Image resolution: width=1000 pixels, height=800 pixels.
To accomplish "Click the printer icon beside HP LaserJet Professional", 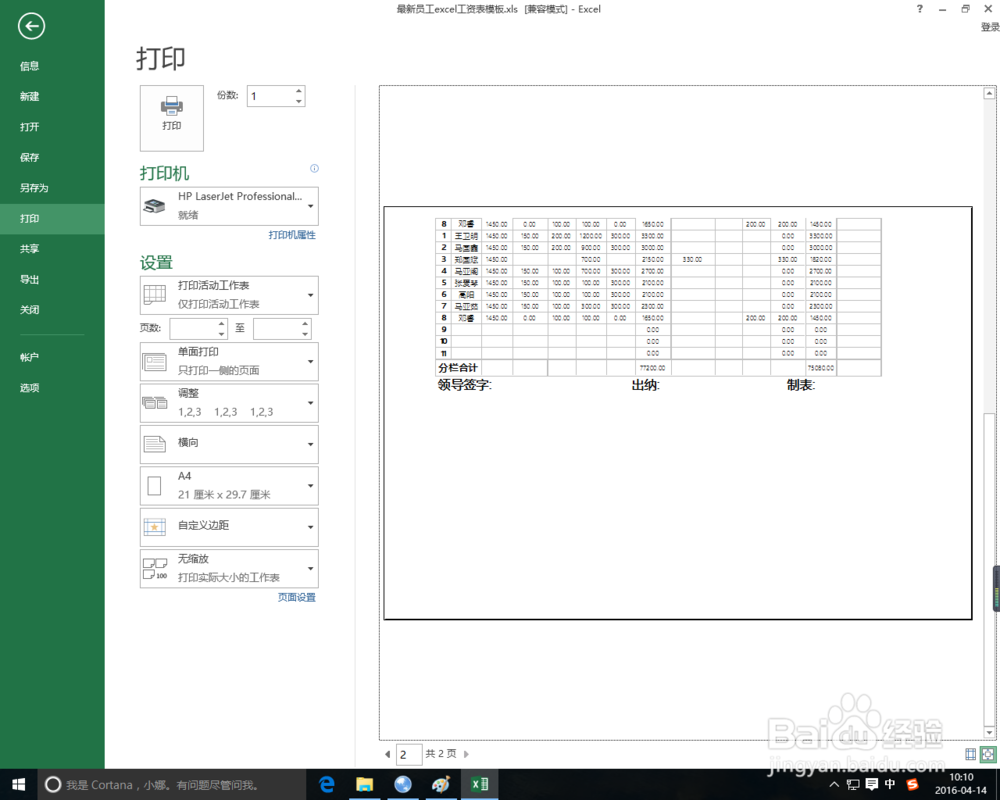I will click(155, 206).
